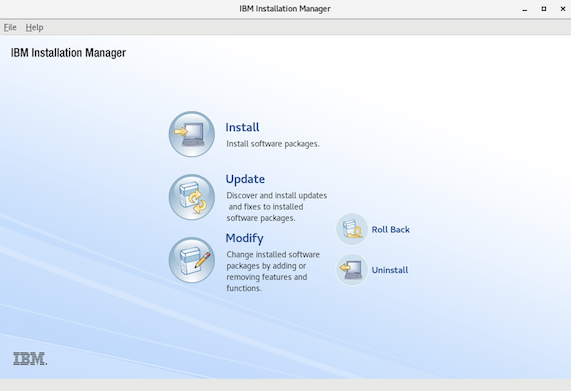Maximize the IBM Installation Manager window

[544, 9]
